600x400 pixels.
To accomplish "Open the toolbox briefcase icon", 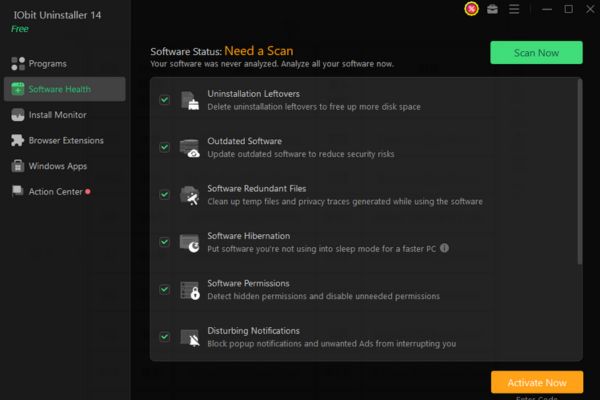I will pos(492,9).
